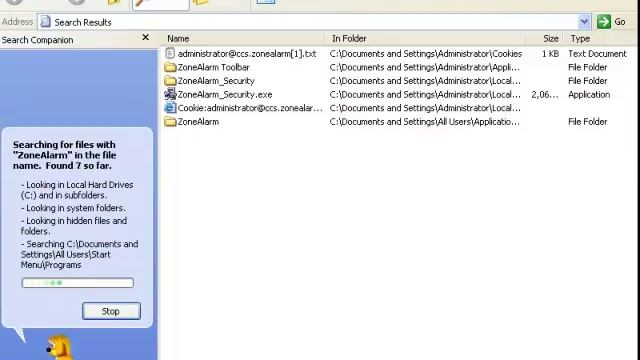Click the Search Results page icon in address bar
This screenshot has width=640, height=360.
tap(46, 22)
